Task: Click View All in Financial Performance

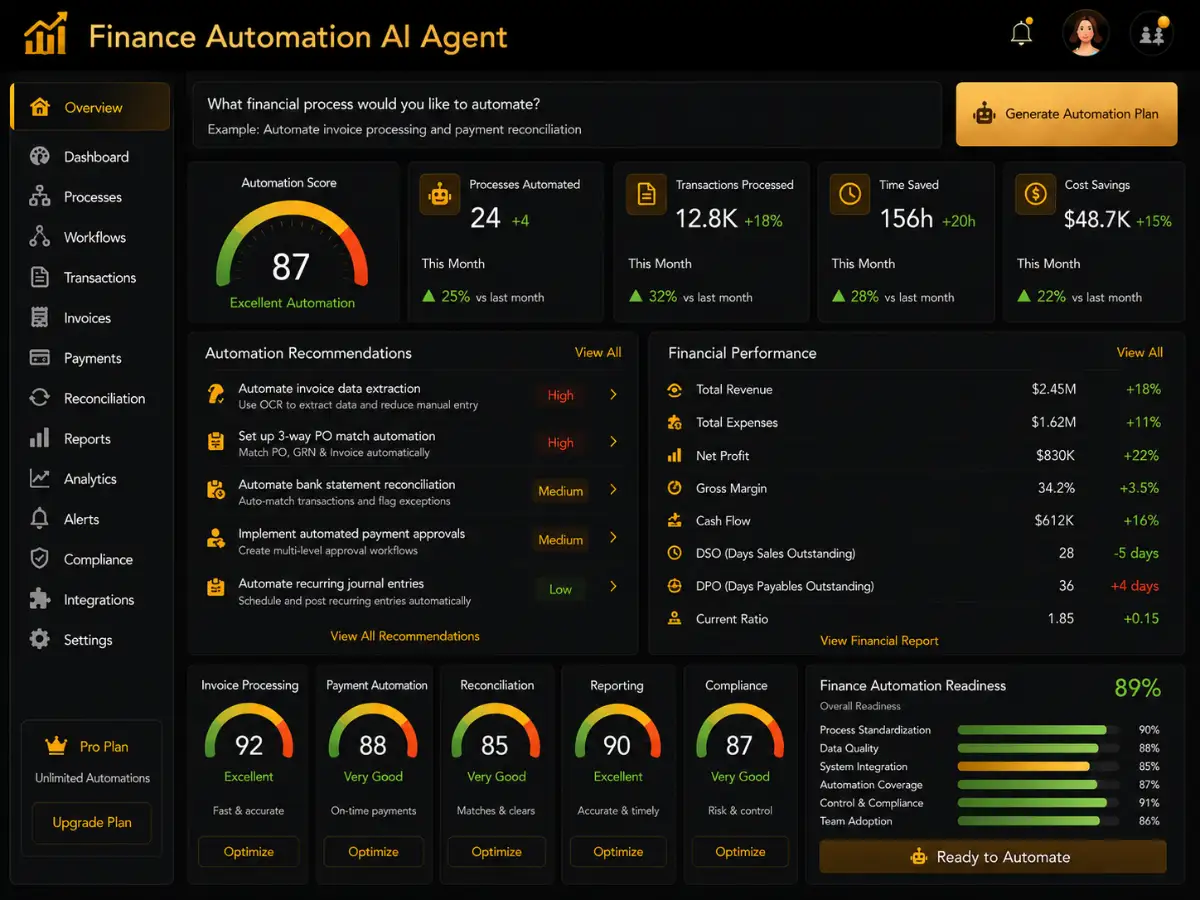Action: tap(1140, 352)
